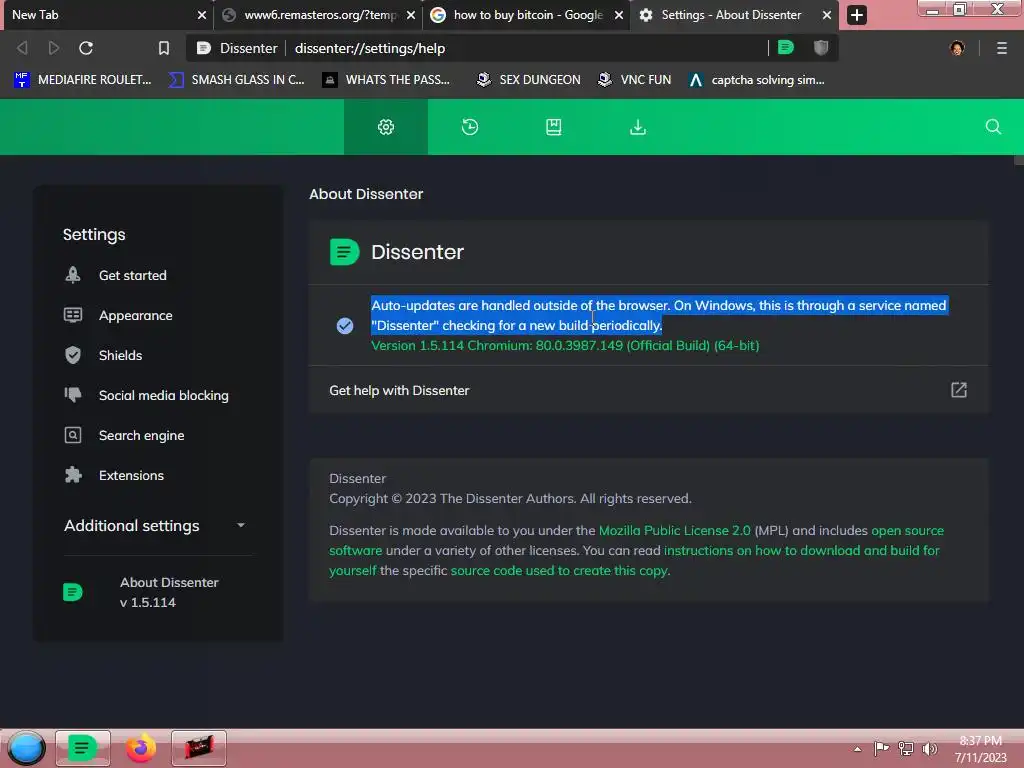Screen dimensions: 1024x768
Task: Open VNC FUN bookmark
Action: tap(635, 80)
